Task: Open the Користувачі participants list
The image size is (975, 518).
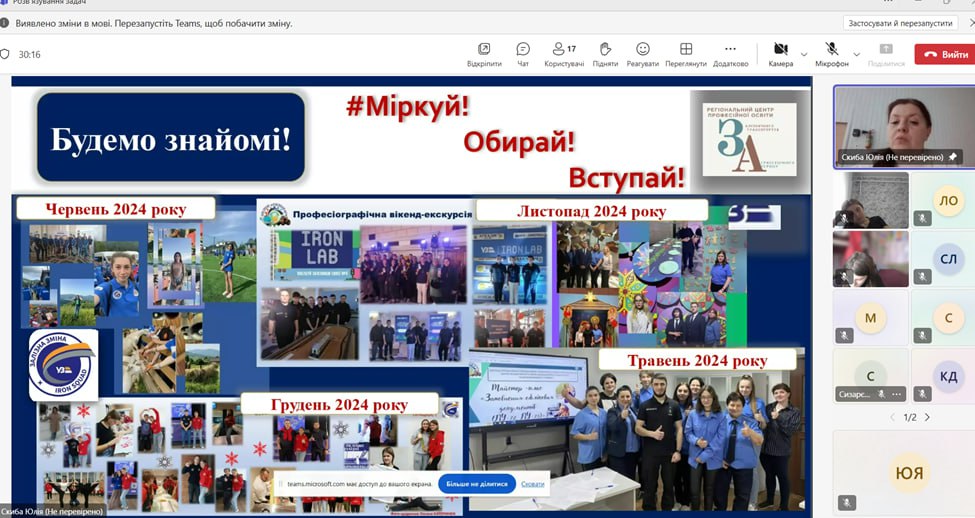Action: [564, 54]
